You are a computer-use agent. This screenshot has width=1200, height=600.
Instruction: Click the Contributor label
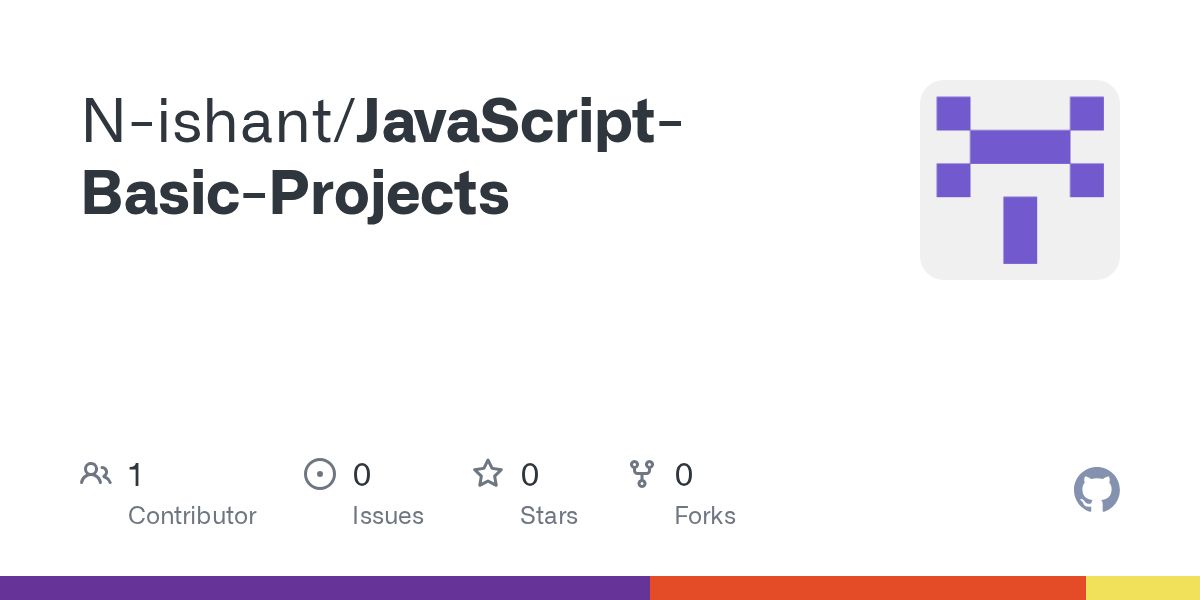(192, 516)
